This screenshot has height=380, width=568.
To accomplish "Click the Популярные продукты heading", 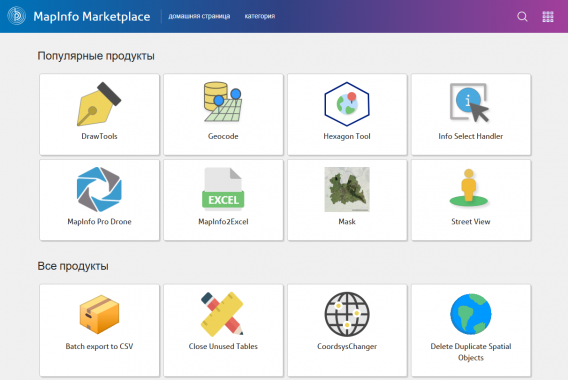I will 96,56.
